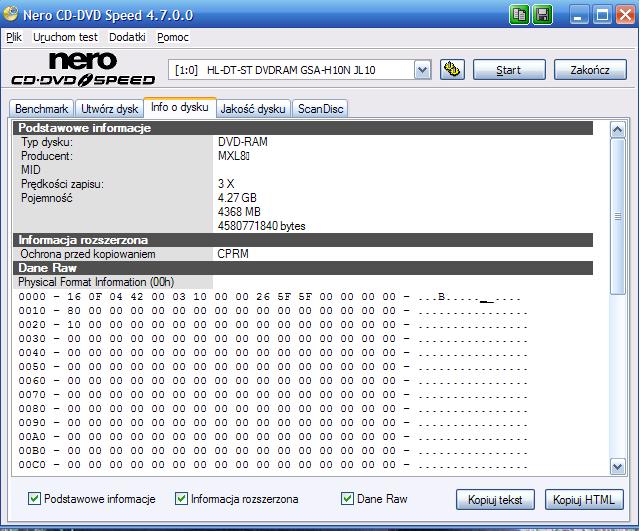
Task: Open the Dodatki menu
Action: coord(127,37)
